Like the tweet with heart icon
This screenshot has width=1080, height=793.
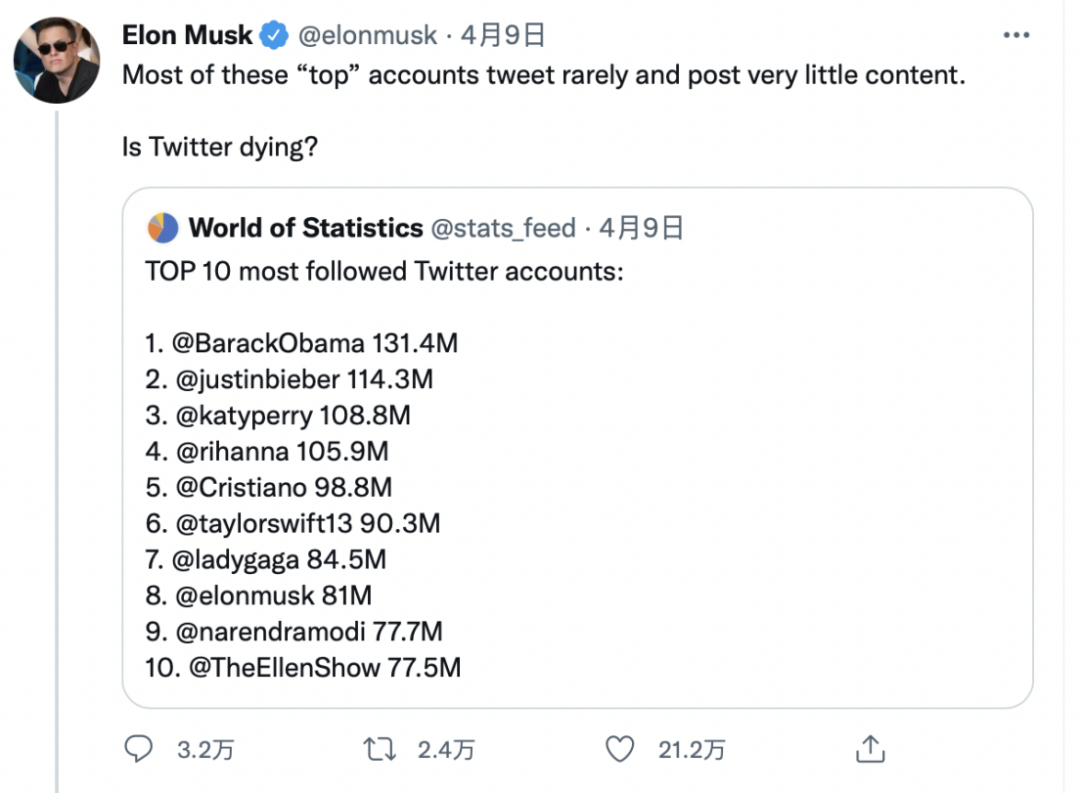click(621, 749)
